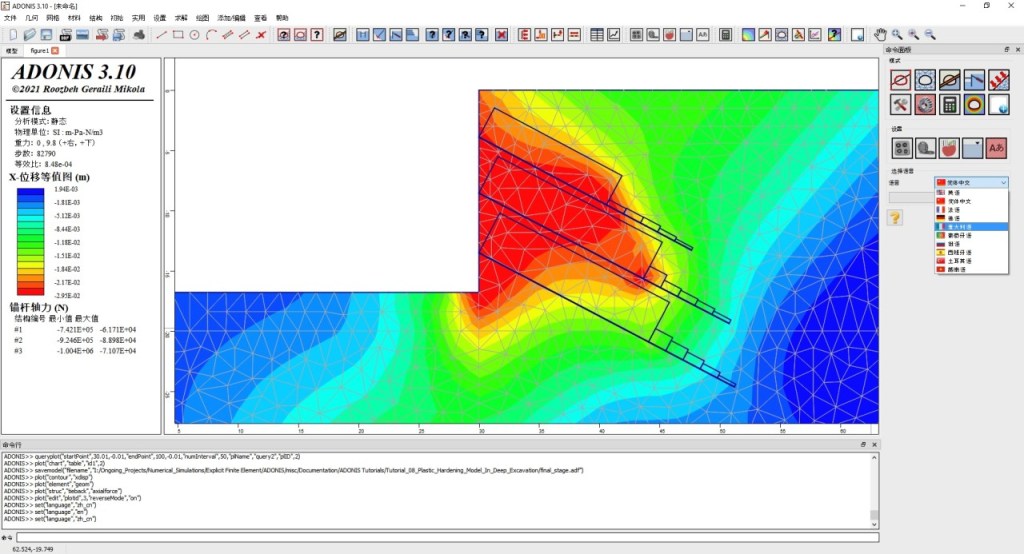Open the 文件 (File) menu
The image size is (1024, 554).
(10, 18)
